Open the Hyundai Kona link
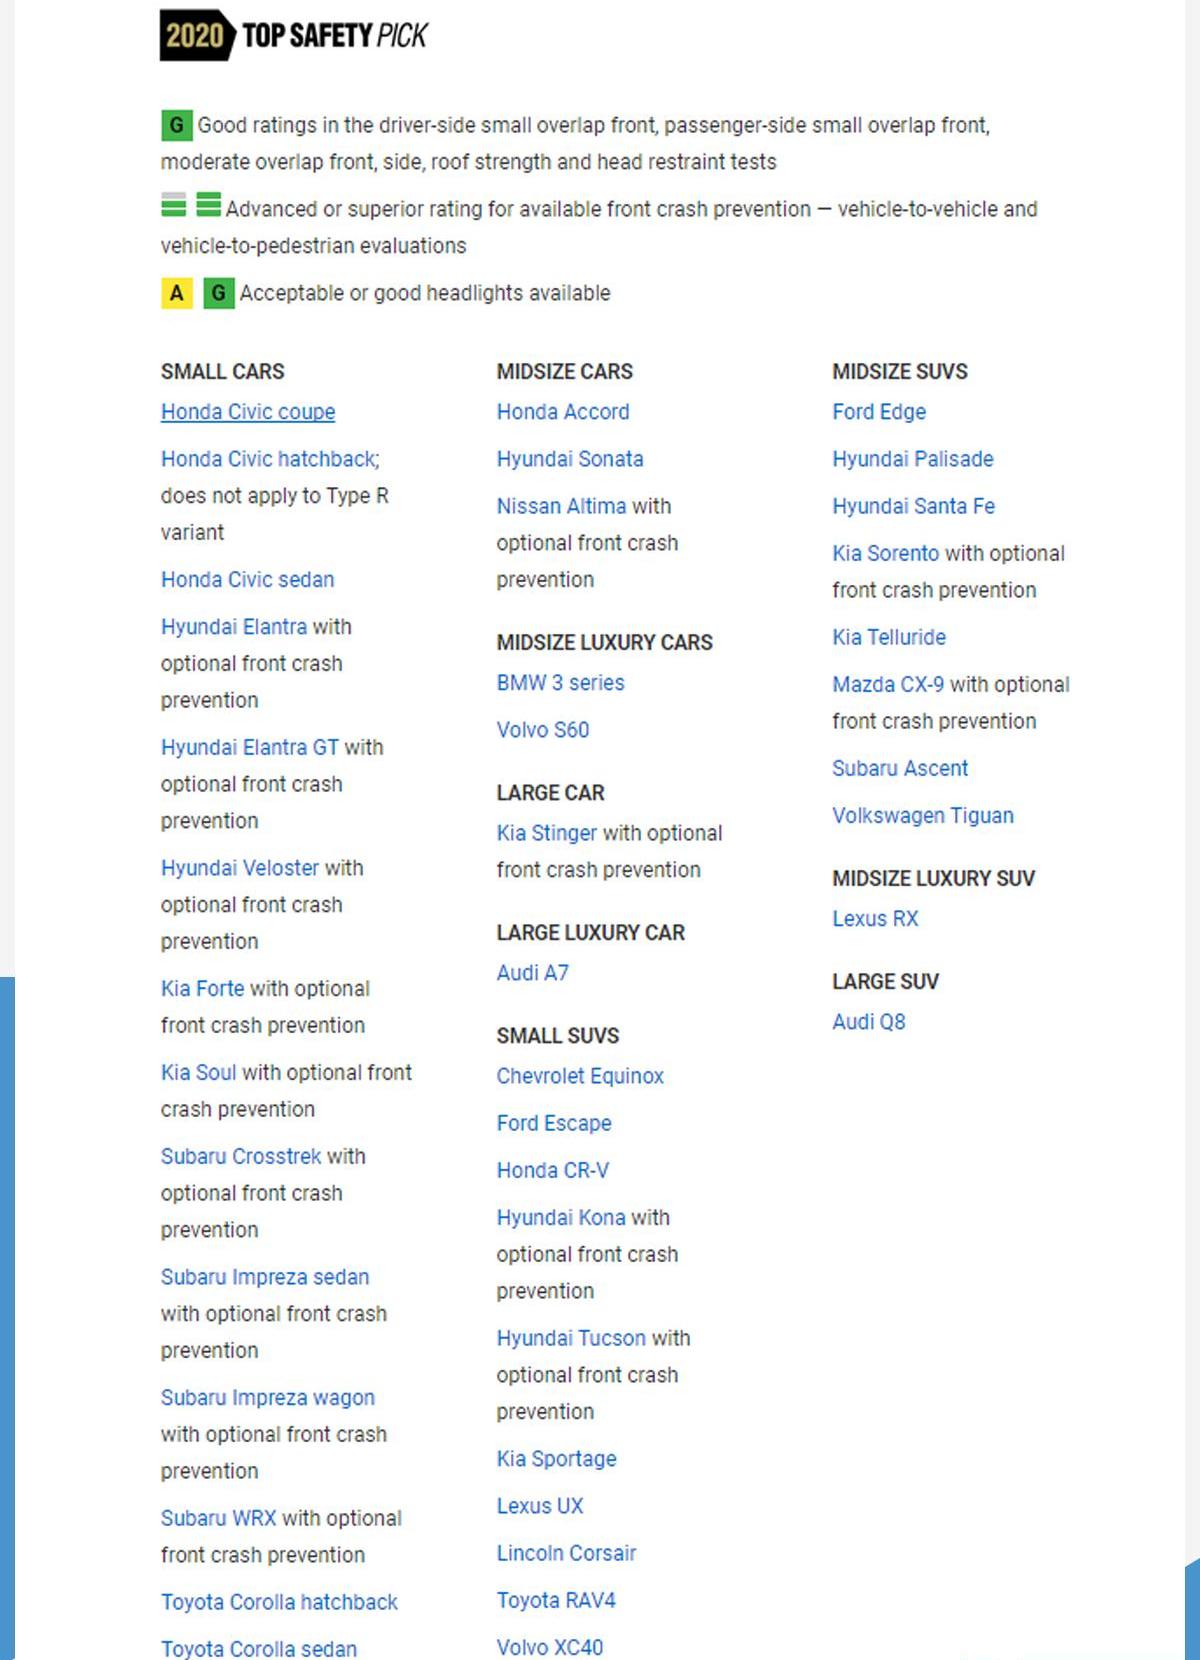Screen dimensions: 1200x1660 [561, 1217]
